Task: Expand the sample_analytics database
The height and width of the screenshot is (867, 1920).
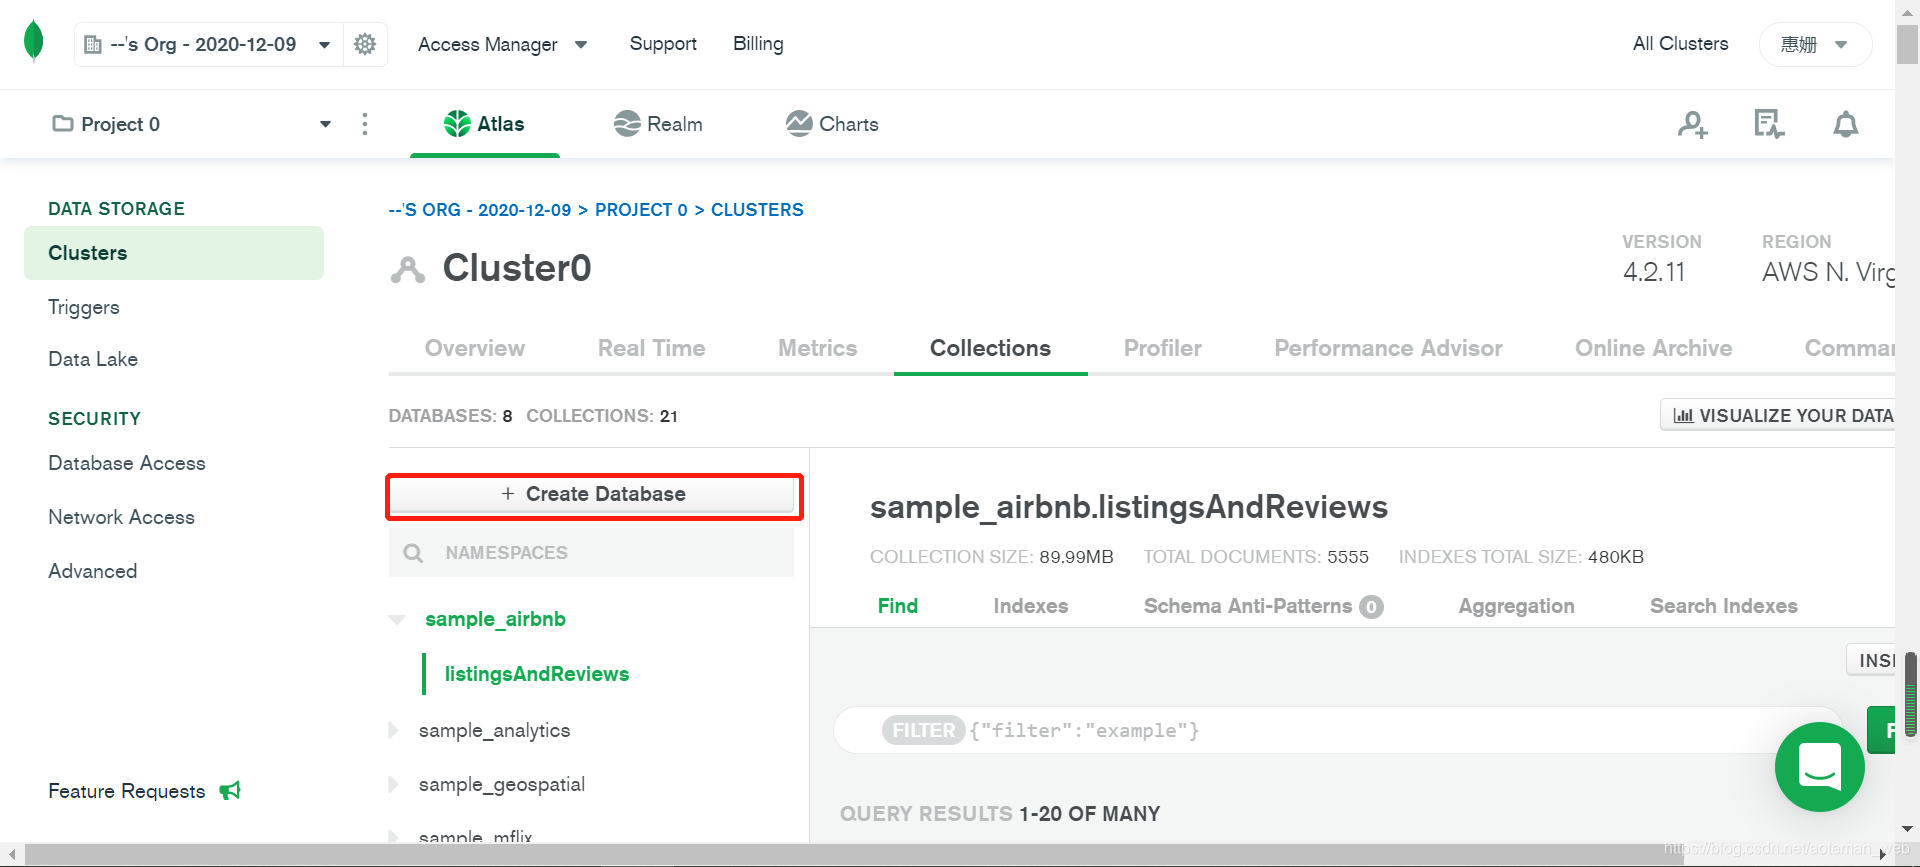Action: [393, 731]
